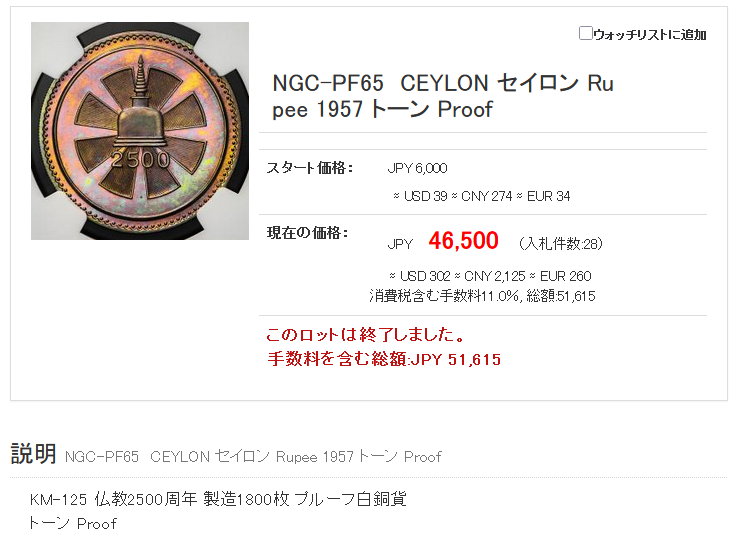Click the red current price 46,500
This screenshot has width=736, height=542.
tap(463, 241)
